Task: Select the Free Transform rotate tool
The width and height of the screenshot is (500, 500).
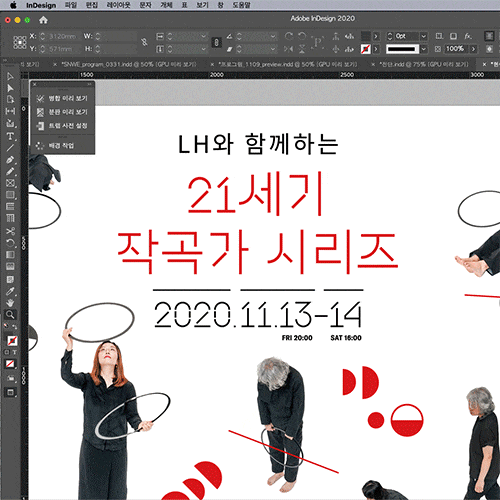Action: tap(10, 243)
